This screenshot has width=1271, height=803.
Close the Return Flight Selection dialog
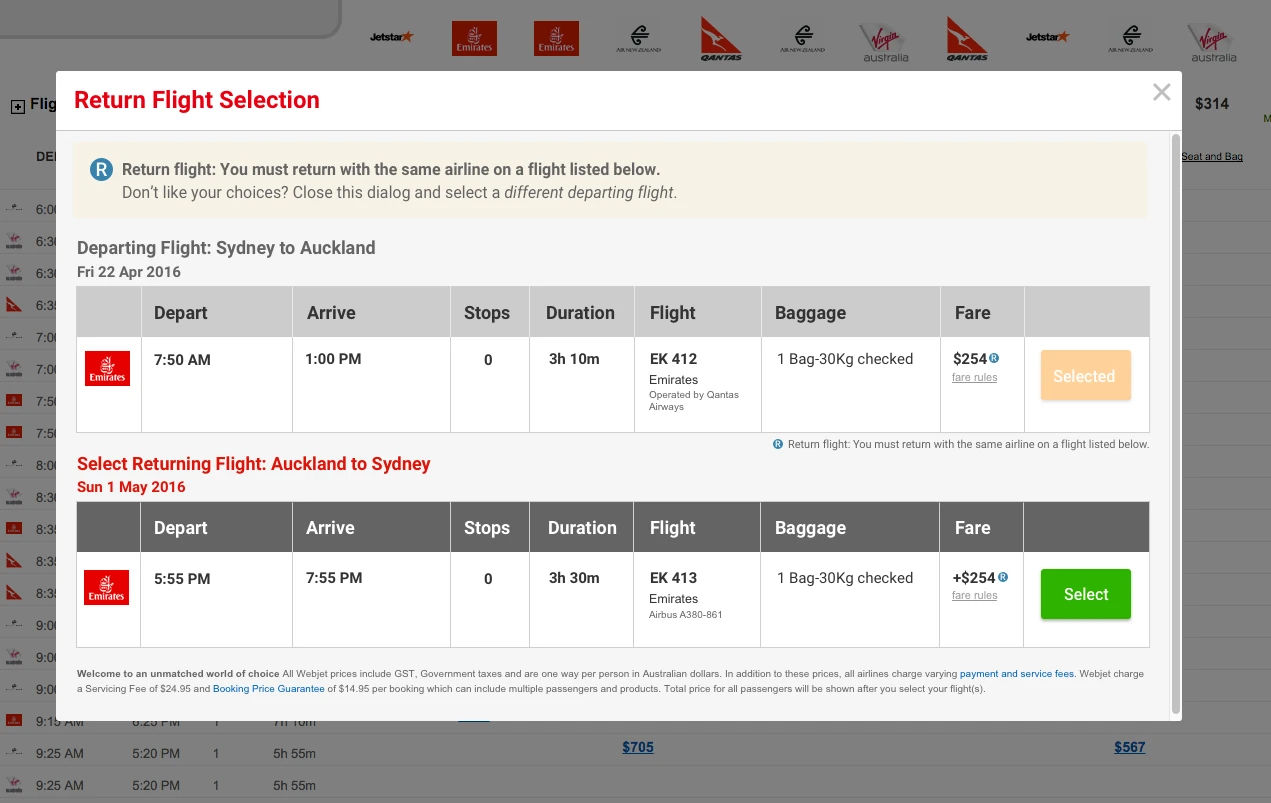click(x=1161, y=93)
